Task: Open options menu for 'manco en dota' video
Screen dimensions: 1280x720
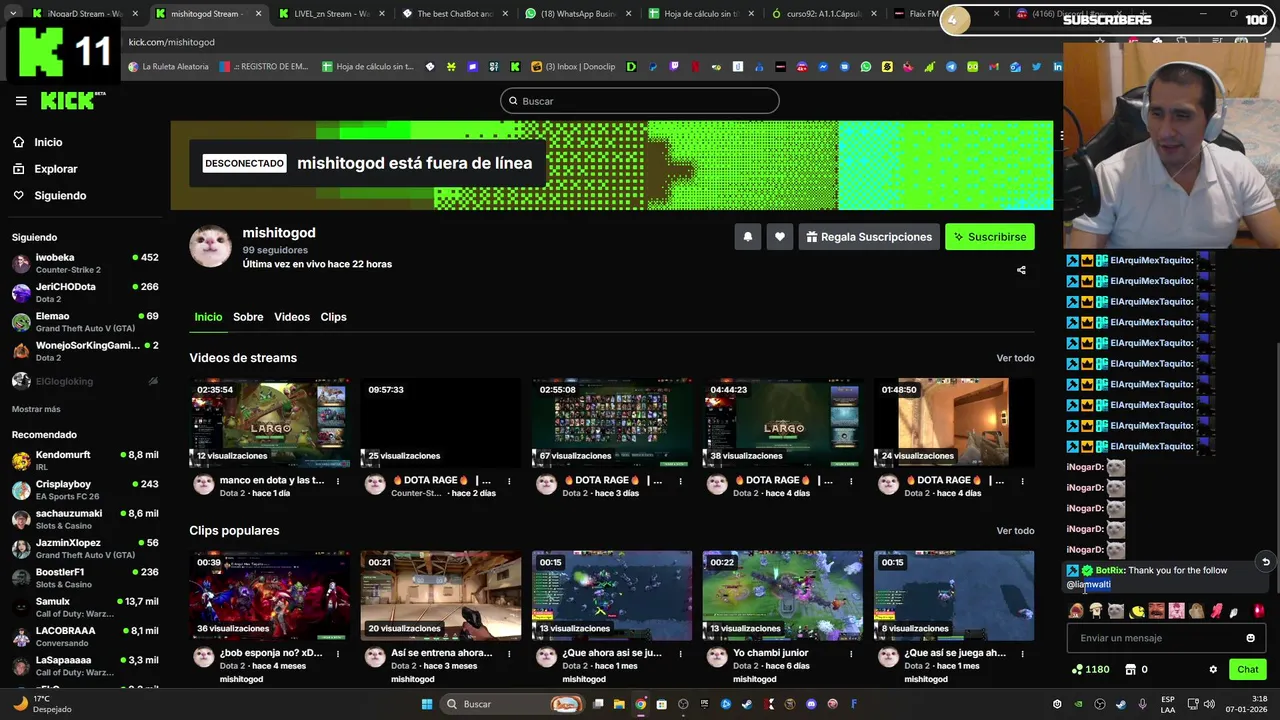Action: (338, 481)
